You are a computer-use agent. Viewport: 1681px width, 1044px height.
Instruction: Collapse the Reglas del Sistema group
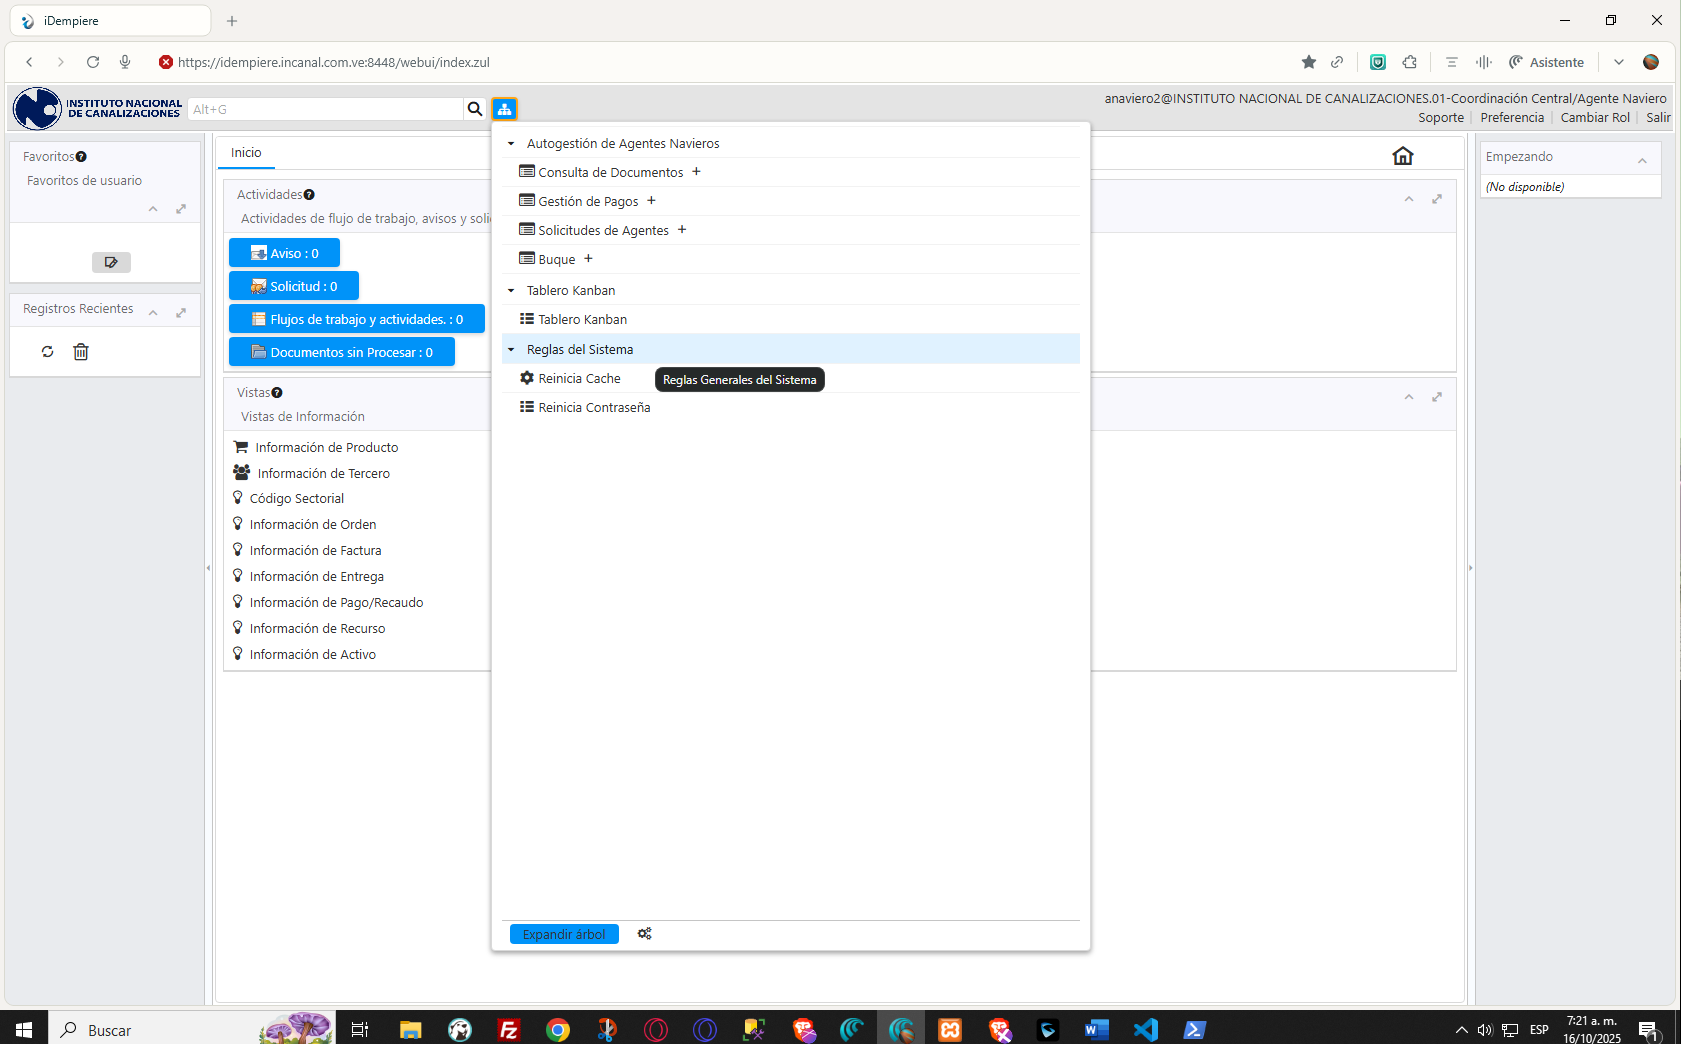(x=511, y=350)
